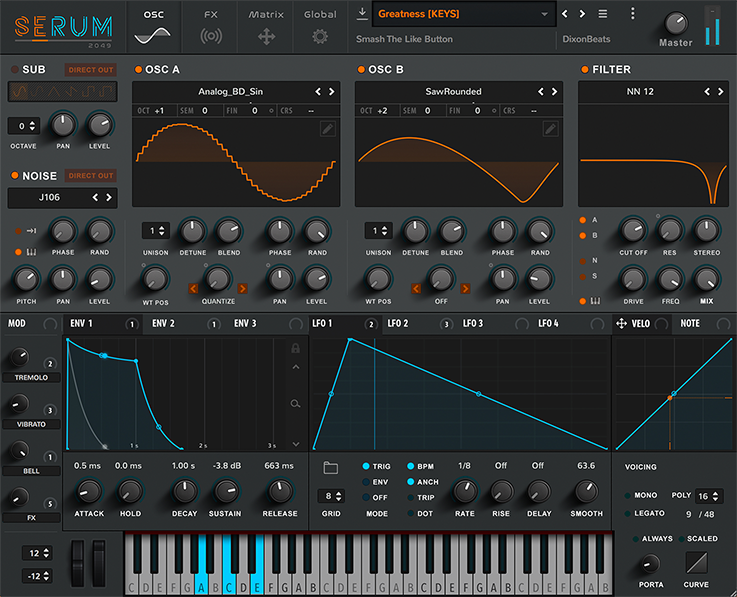The height and width of the screenshot is (597, 737).
Task: Open the Global settings tab
Action: click(x=320, y=27)
